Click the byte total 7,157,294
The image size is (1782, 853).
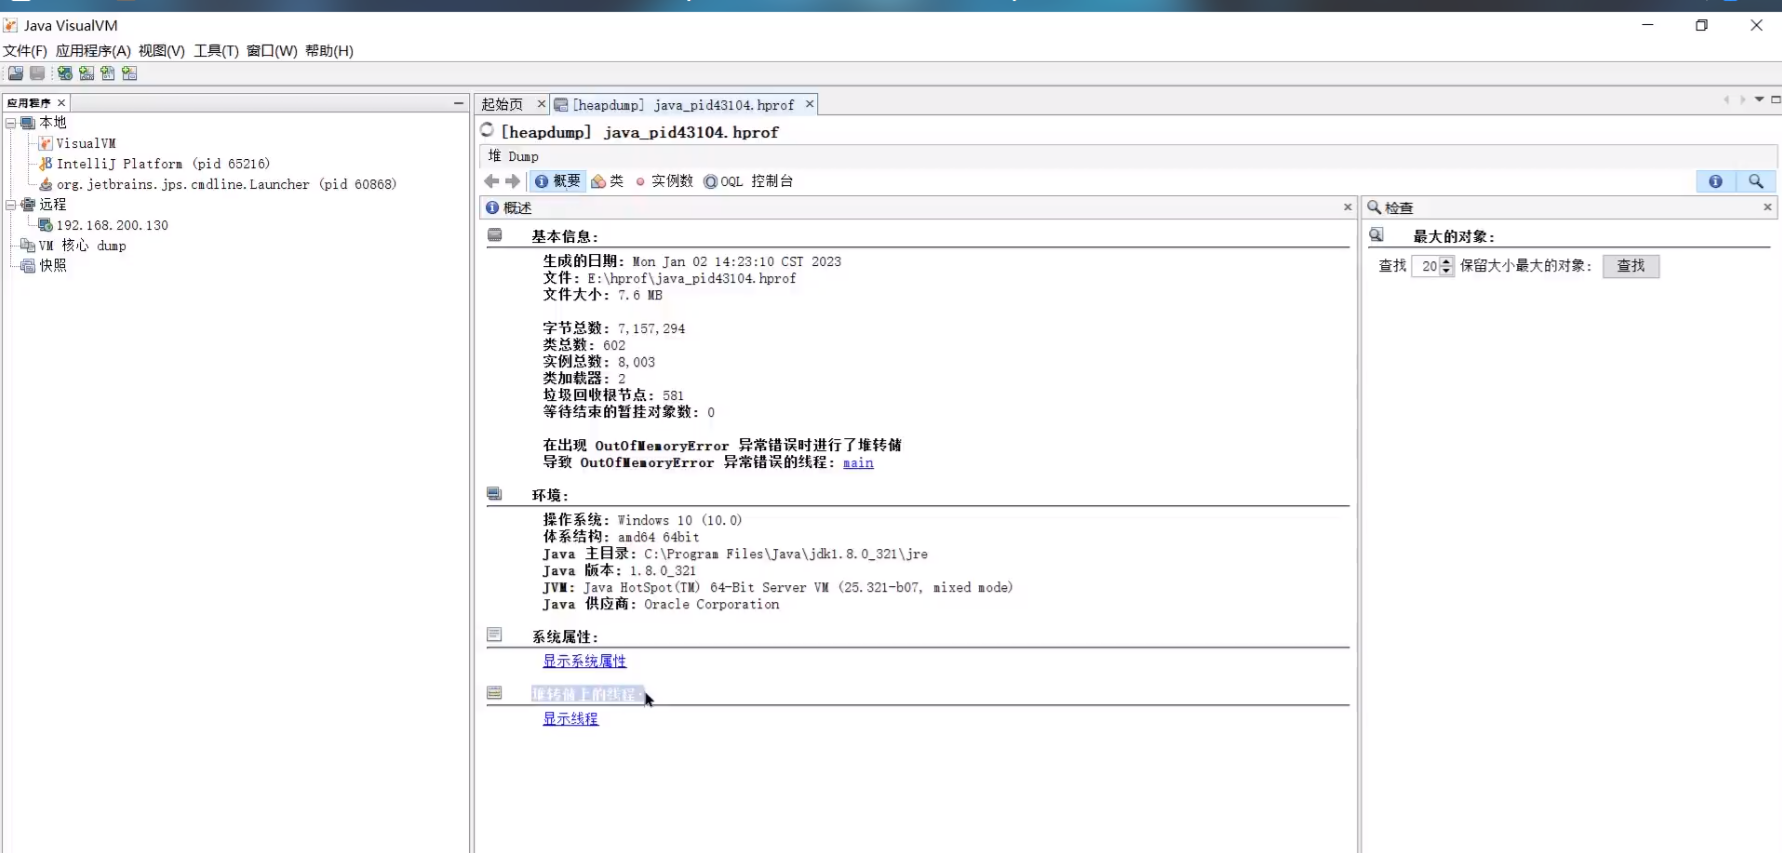pos(651,329)
